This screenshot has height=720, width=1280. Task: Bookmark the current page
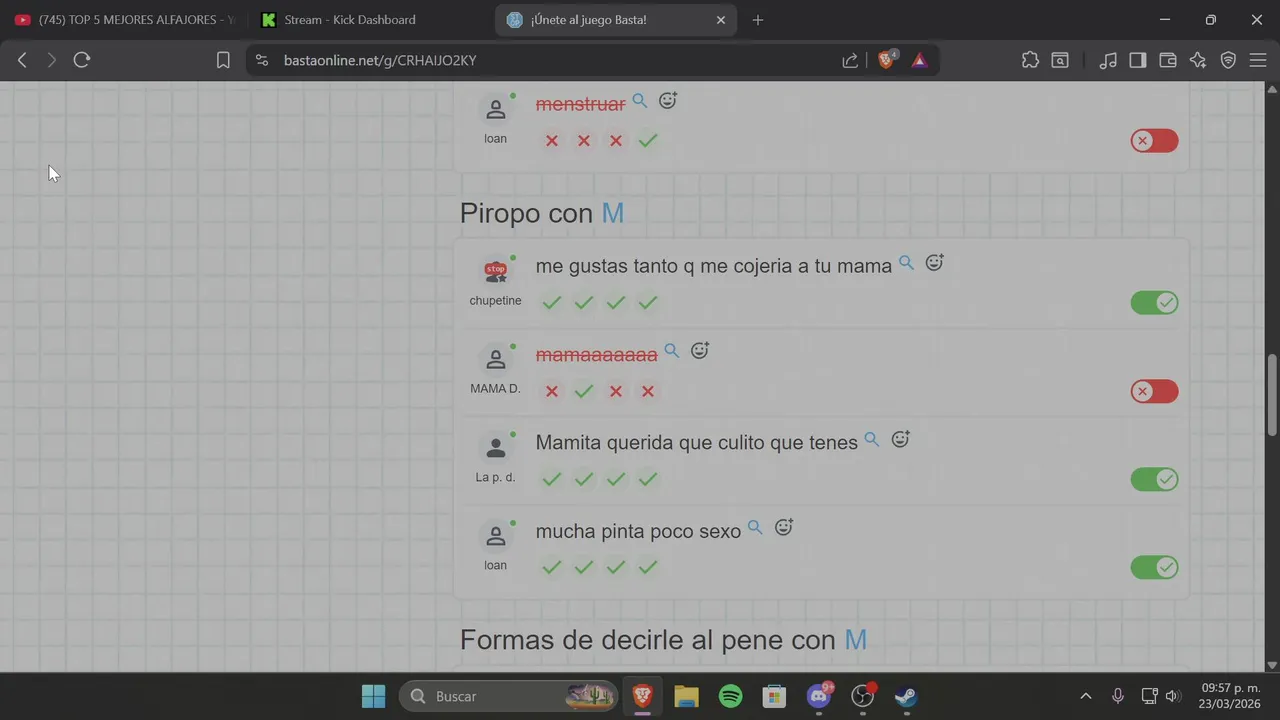tap(223, 60)
